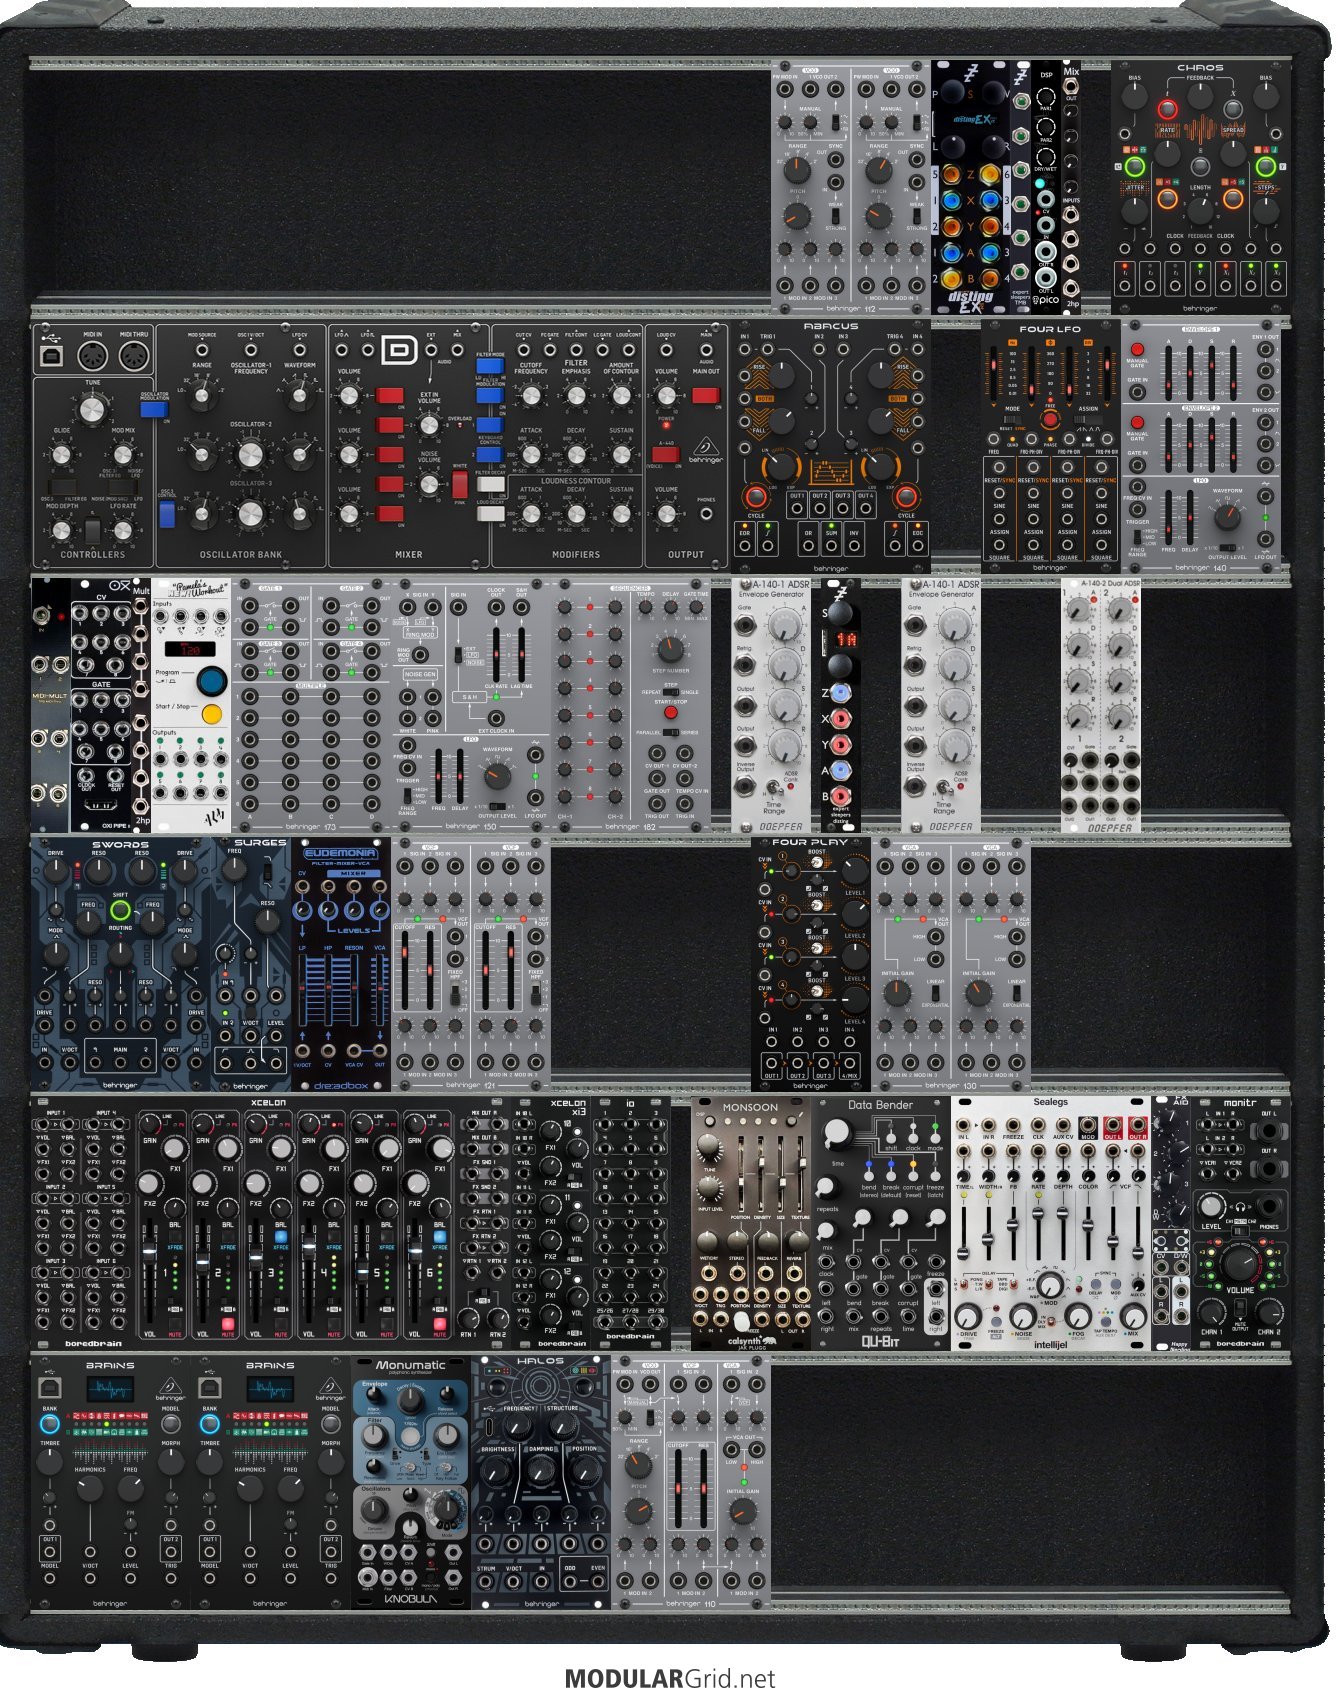Click the LOUDNESS CONTOUR label
The width and height of the screenshot is (1342, 1700).
click(x=576, y=481)
